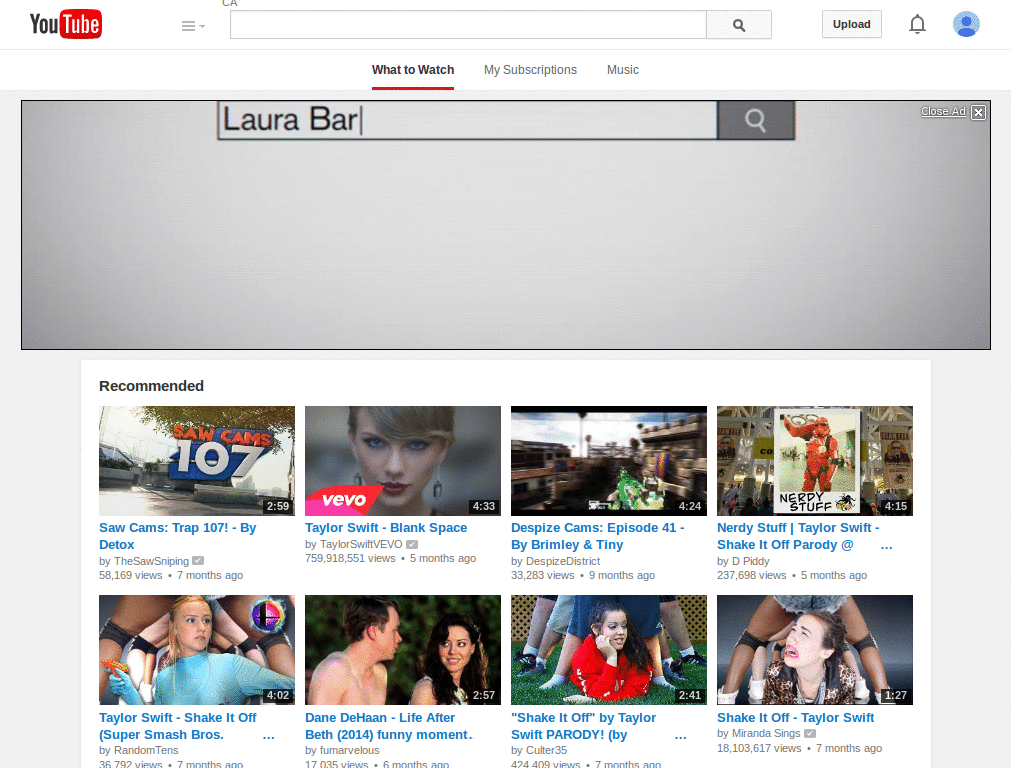Click the YouTube logo

click(x=66, y=24)
